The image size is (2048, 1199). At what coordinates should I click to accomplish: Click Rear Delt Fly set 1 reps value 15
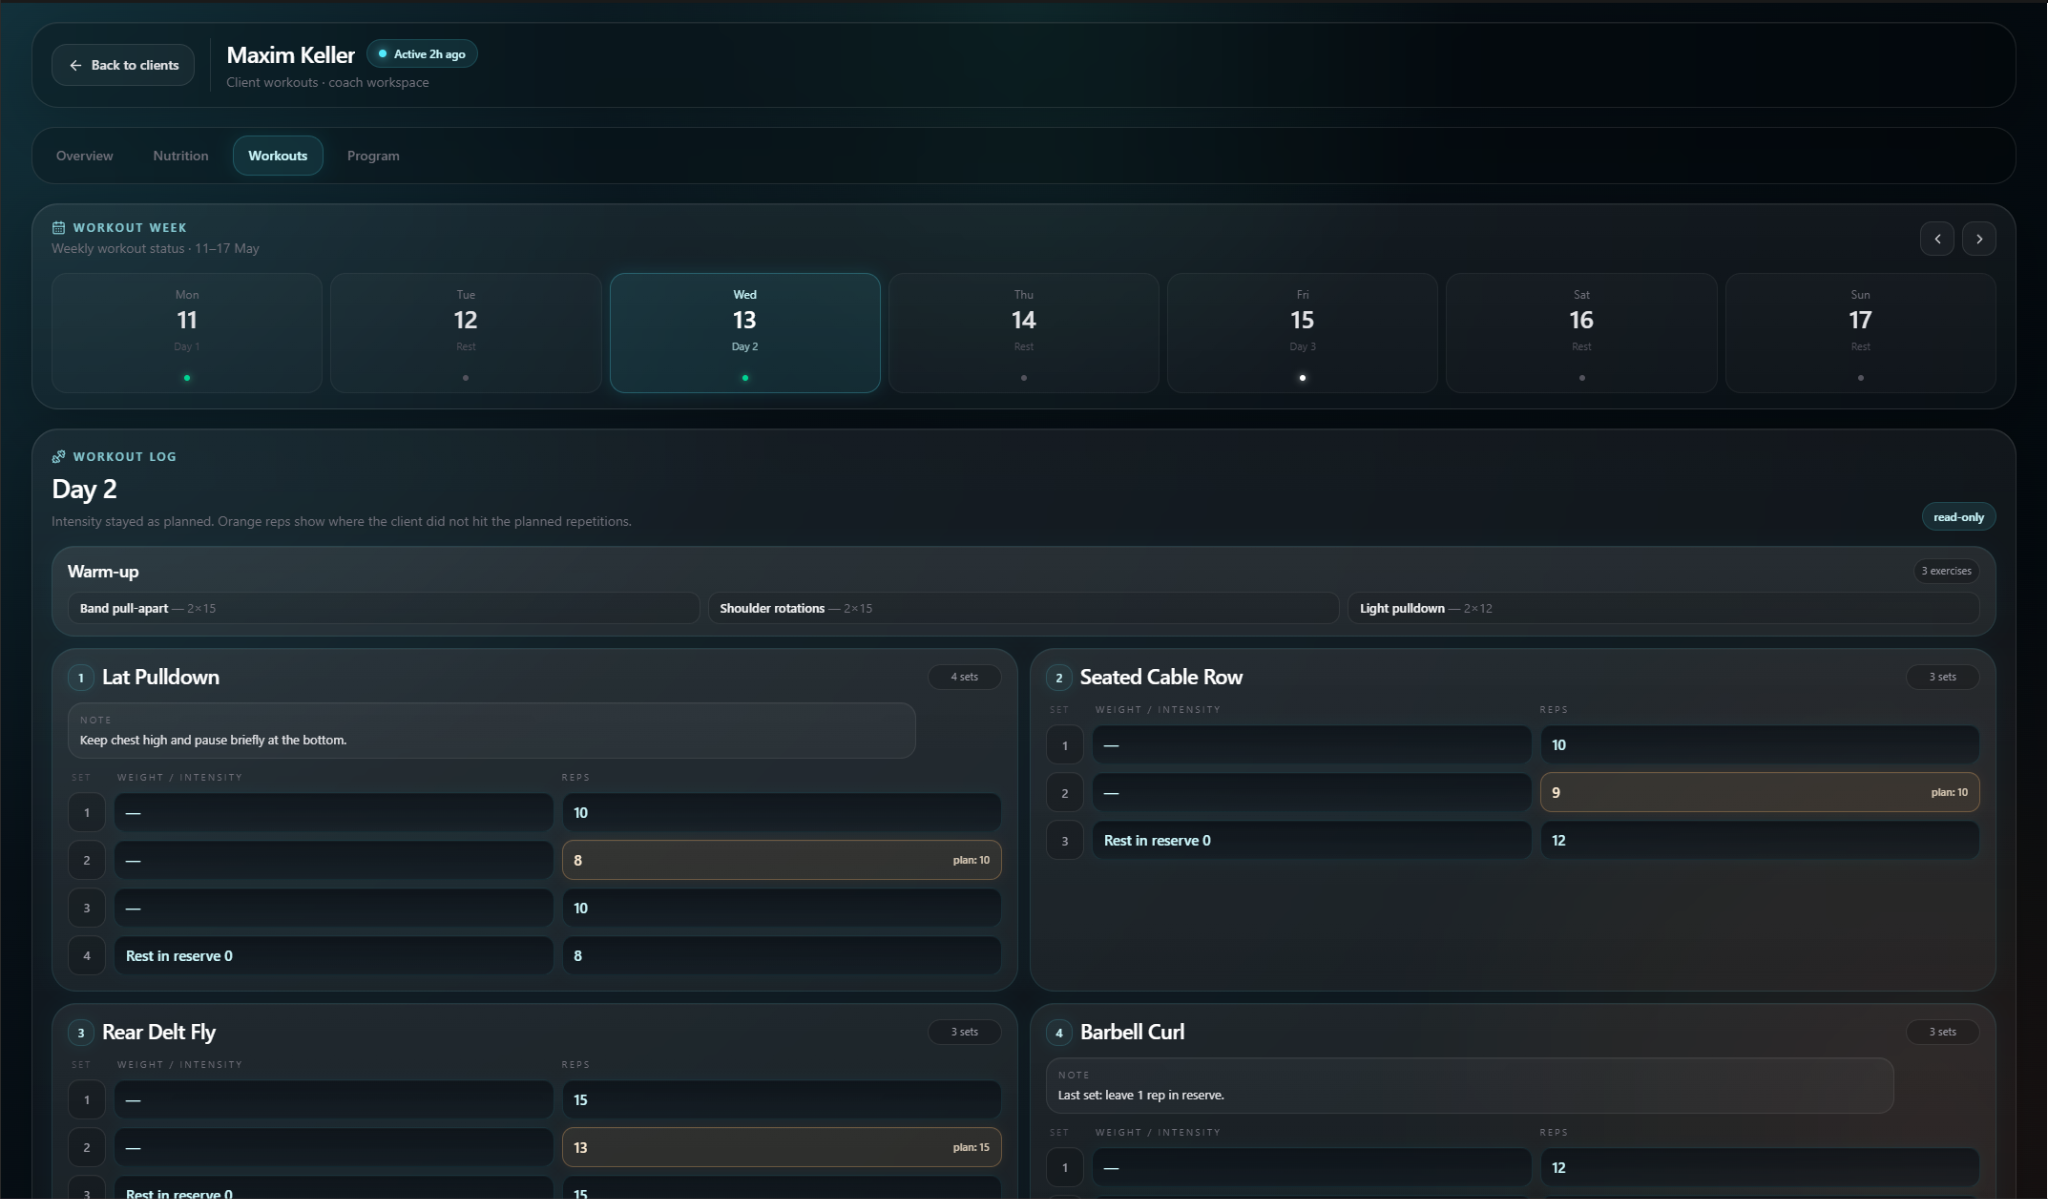click(x=781, y=1100)
